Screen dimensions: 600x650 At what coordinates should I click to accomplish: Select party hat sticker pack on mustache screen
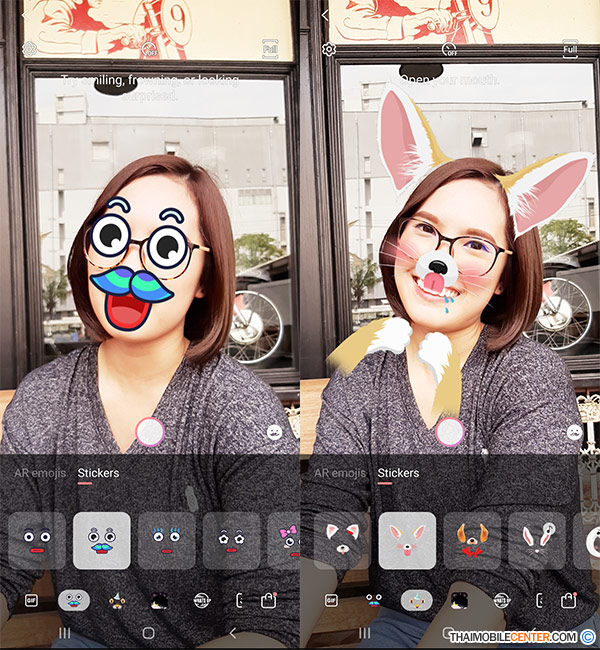tap(115, 600)
